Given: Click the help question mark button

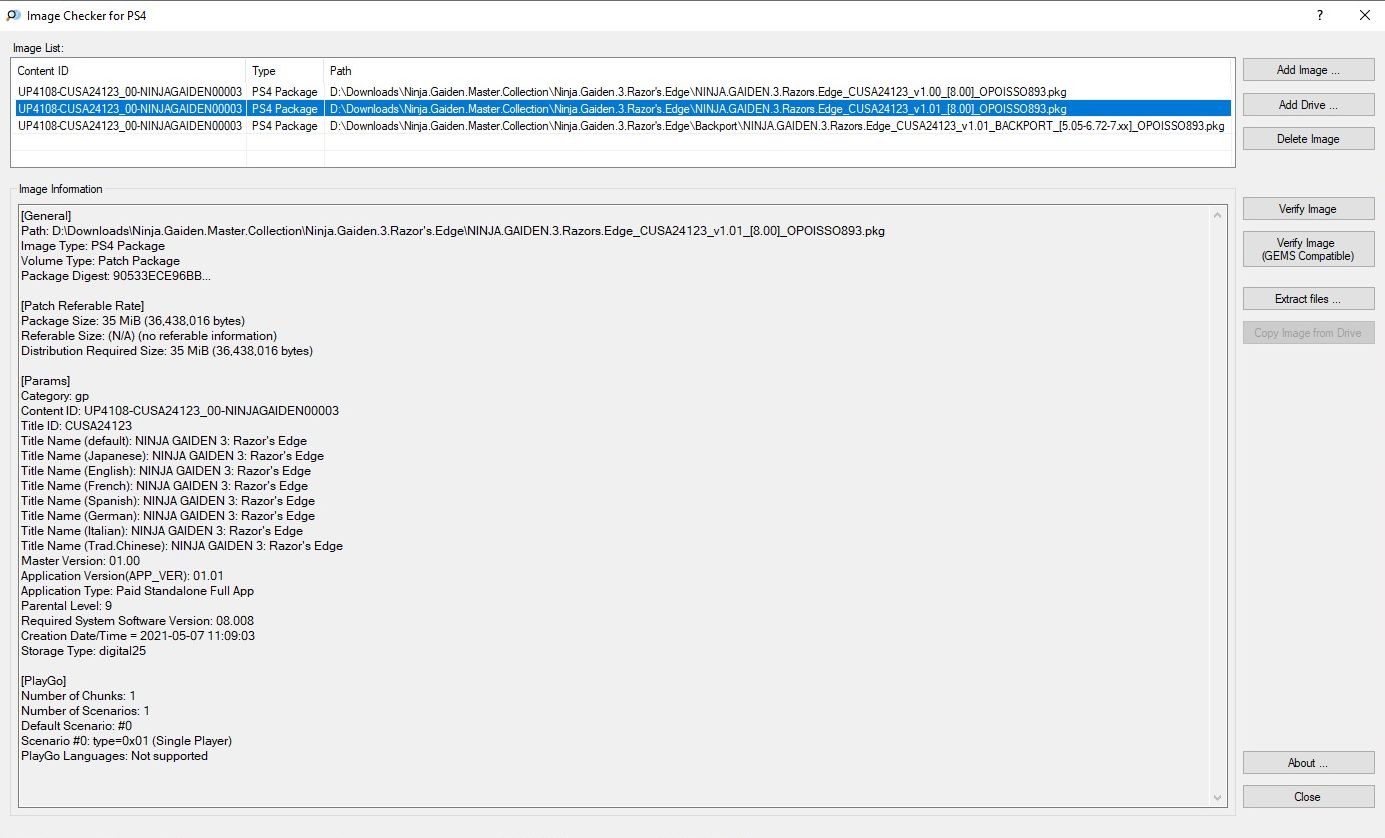Looking at the screenshot, I should coord(1320,15).
